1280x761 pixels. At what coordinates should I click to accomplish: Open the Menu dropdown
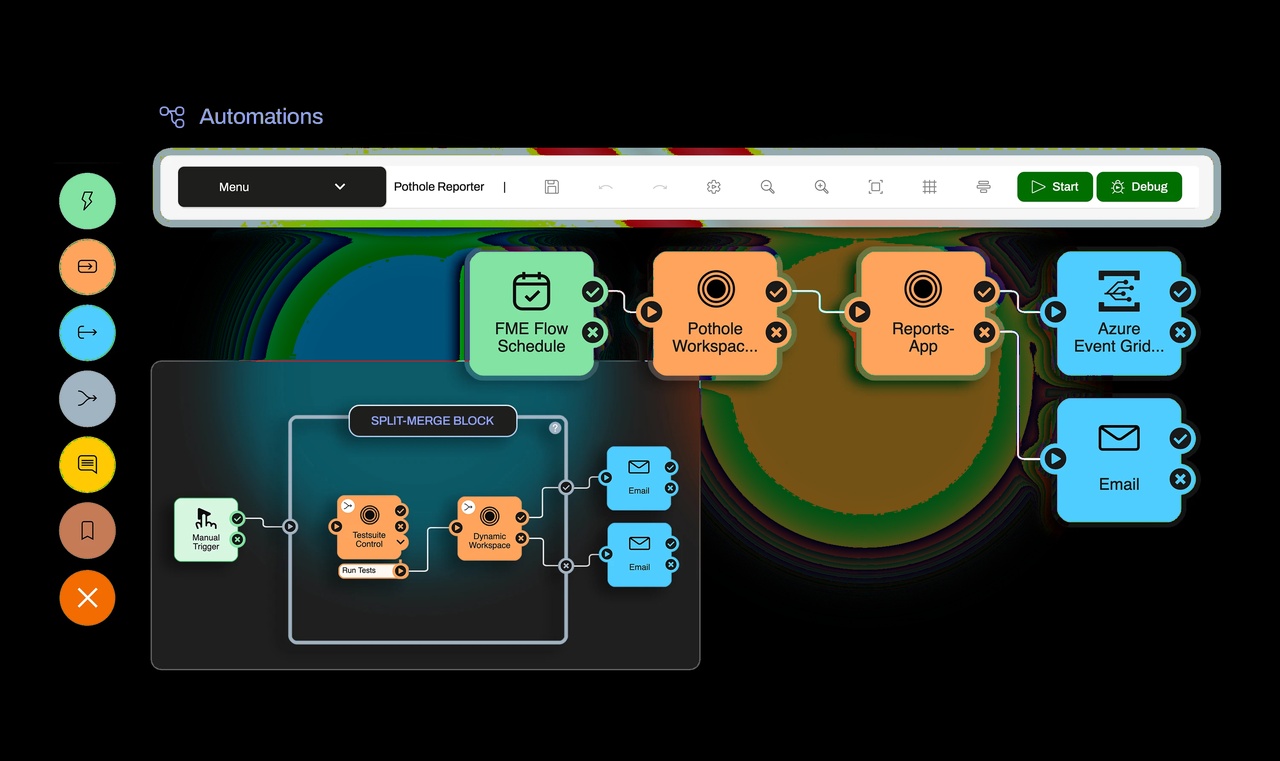click(x=282, y=187)
